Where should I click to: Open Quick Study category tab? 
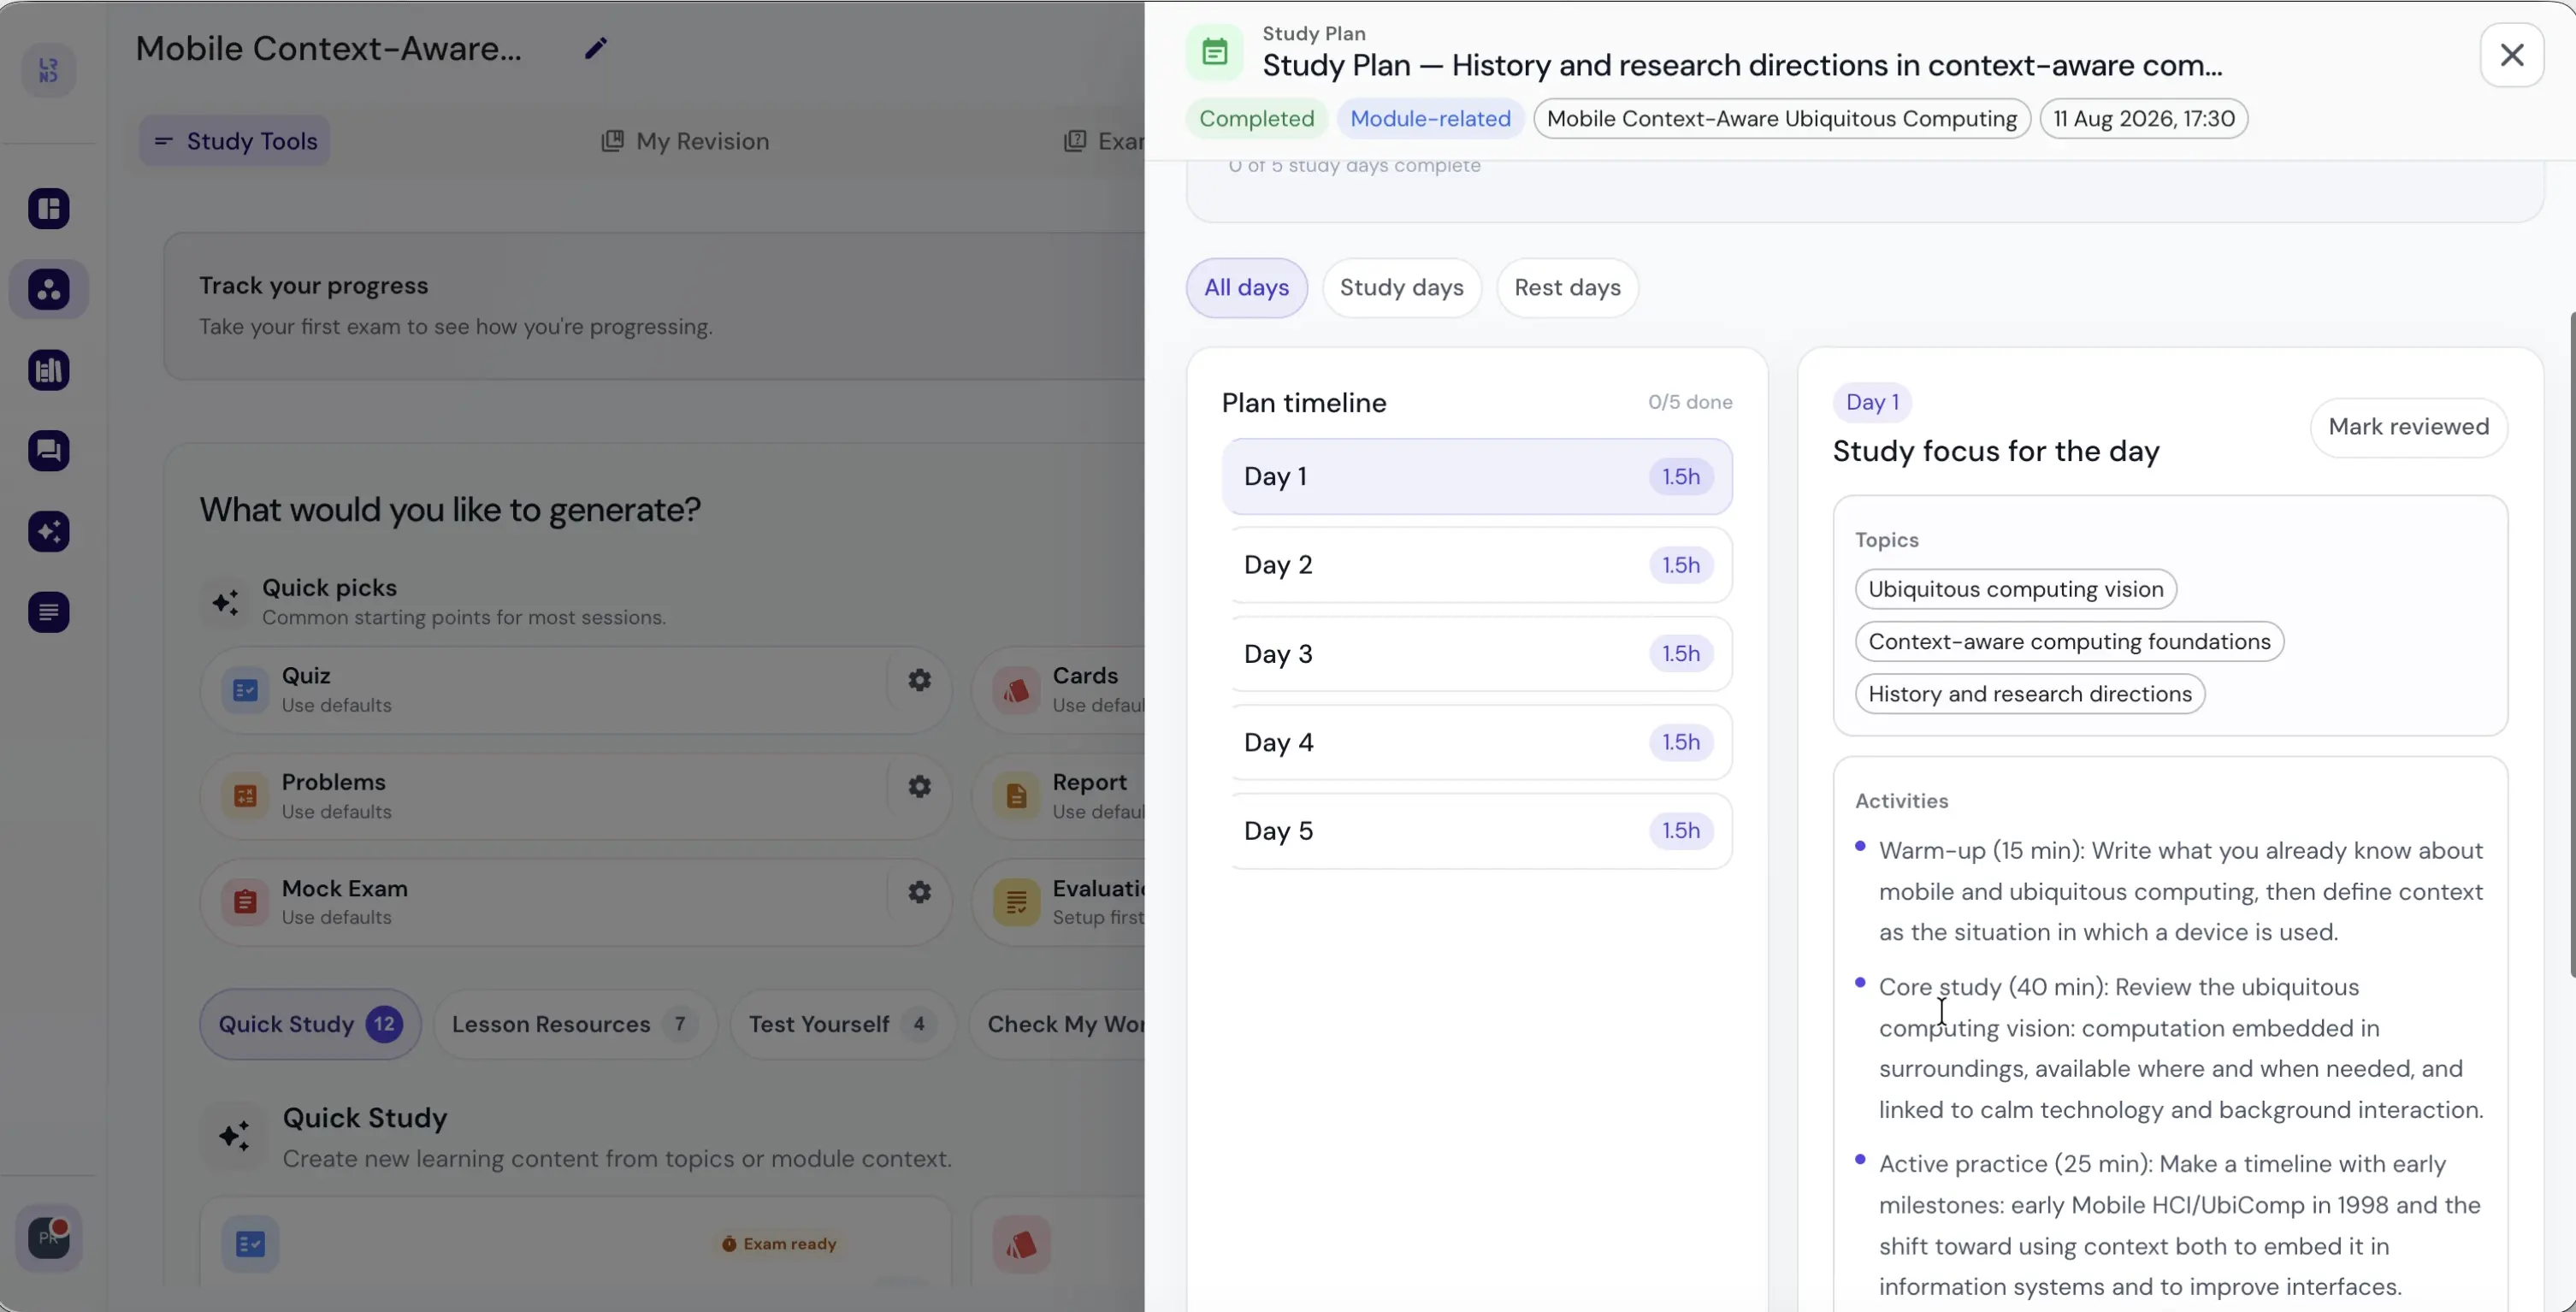coord(310,1024)
